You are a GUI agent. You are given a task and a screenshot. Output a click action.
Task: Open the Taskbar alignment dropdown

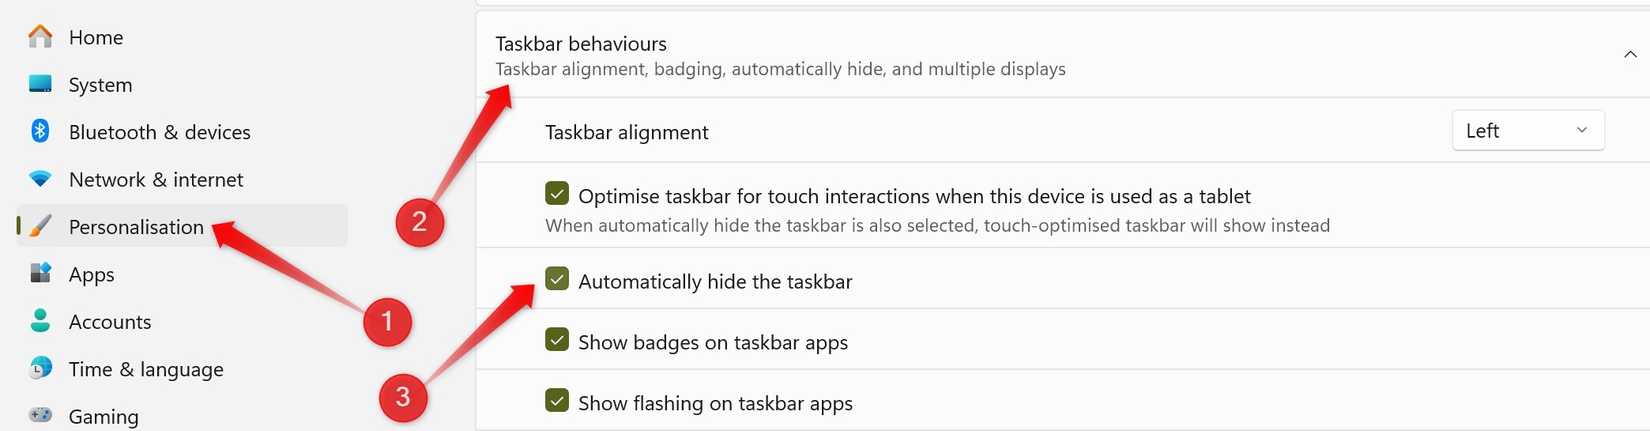click(x=1527, y=131)
